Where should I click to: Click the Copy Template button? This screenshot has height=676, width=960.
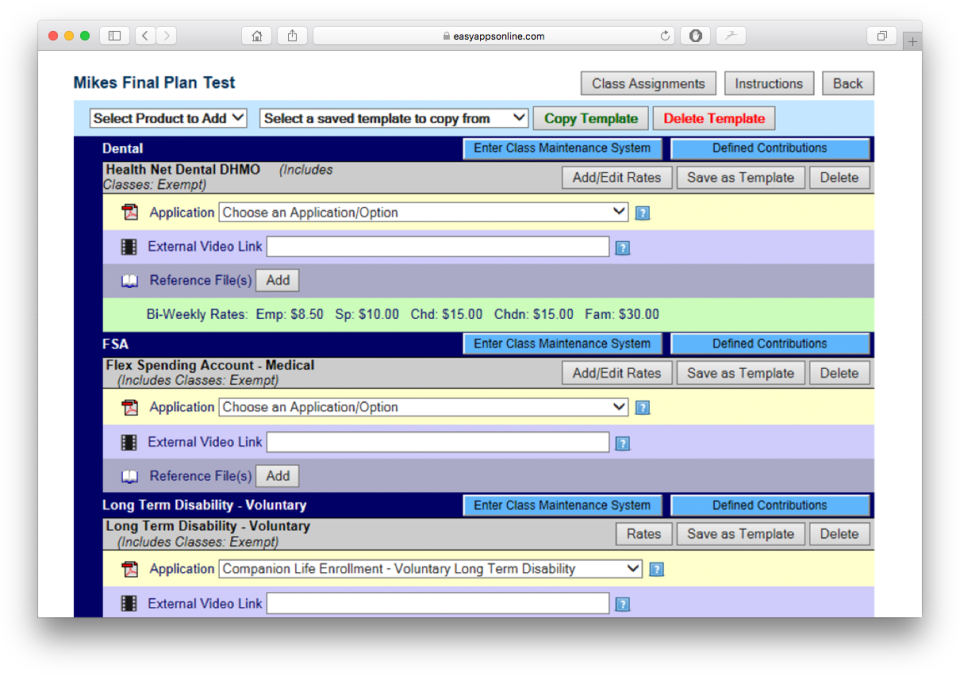coord(590,117)
